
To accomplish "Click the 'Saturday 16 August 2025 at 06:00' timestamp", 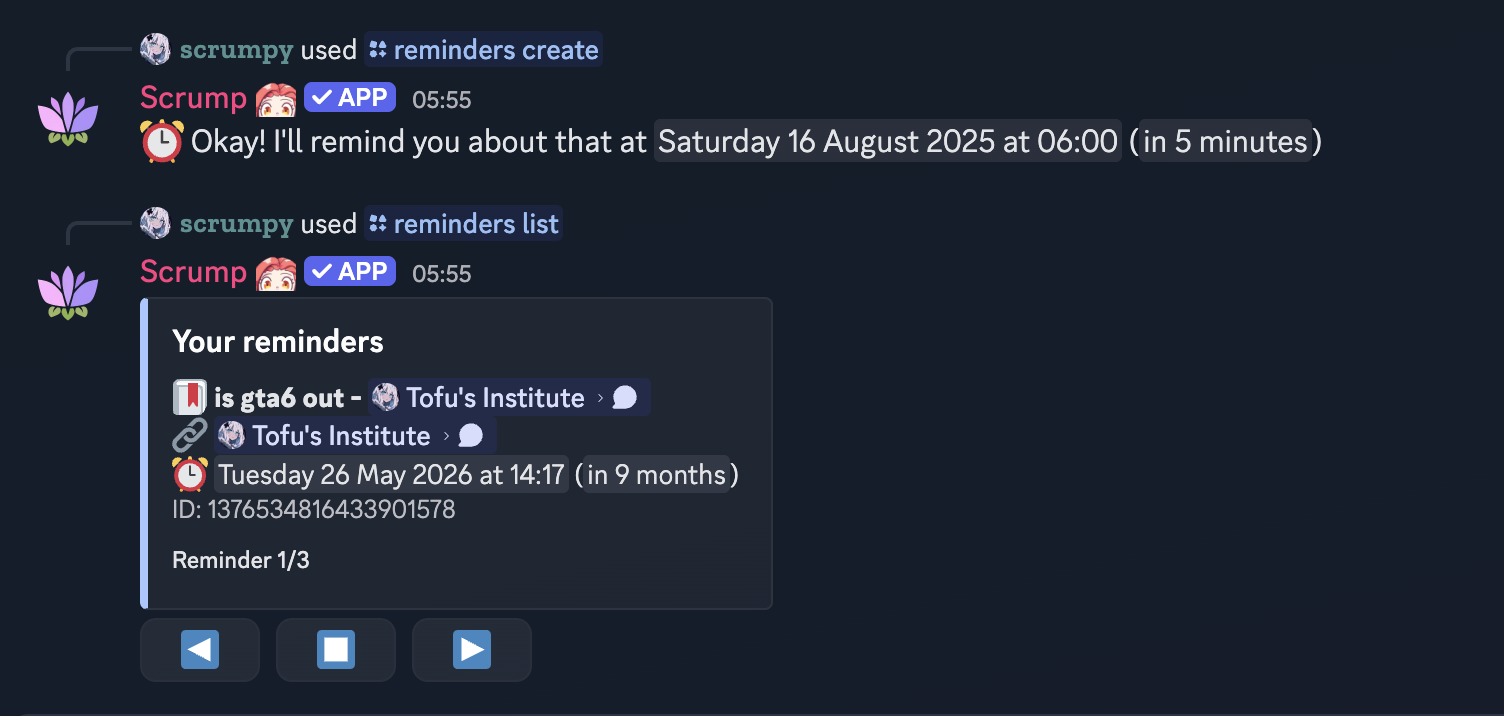I will (x=888, y=142).
